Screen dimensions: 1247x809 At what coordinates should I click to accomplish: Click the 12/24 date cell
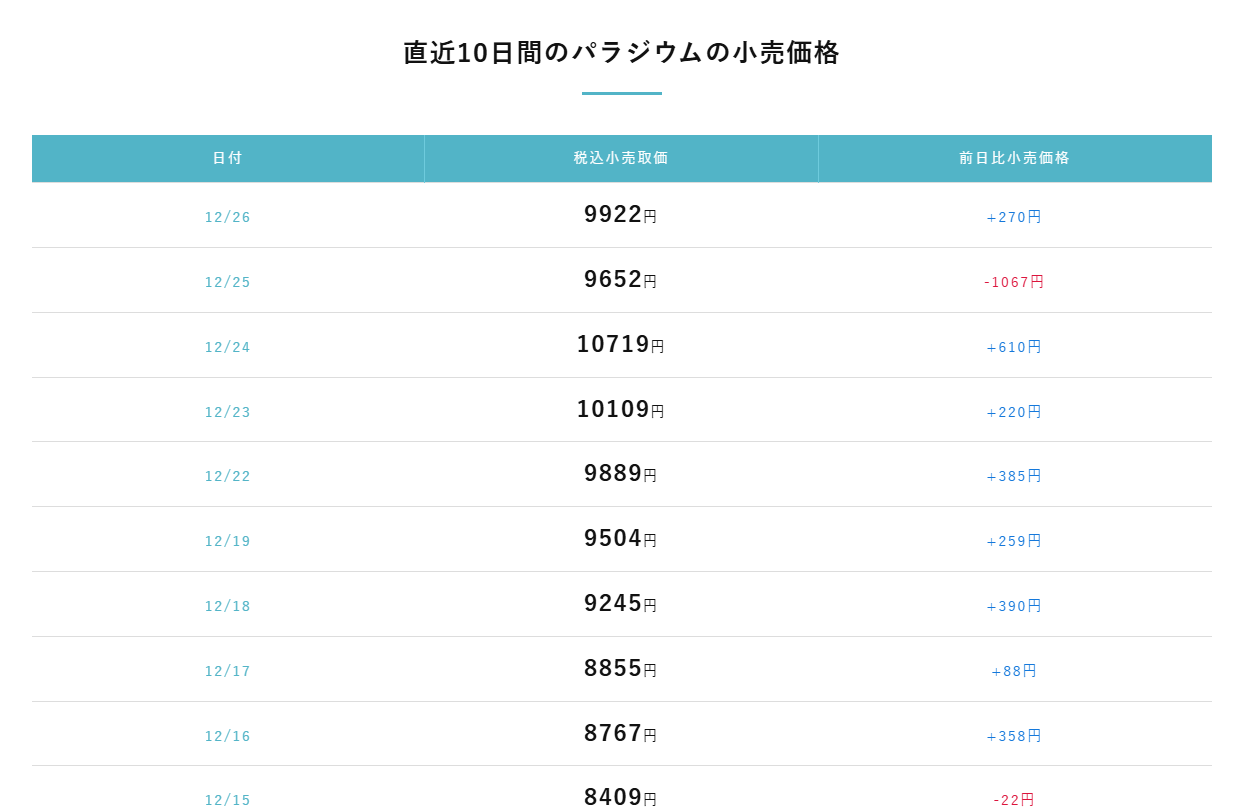coord(228,347)
